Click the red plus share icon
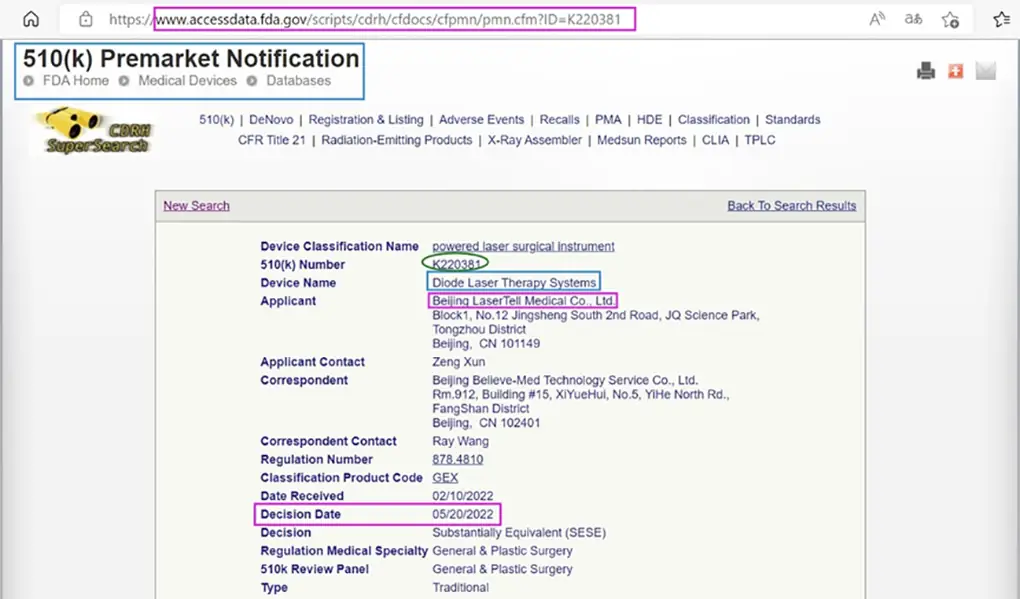 coord(955,71)
